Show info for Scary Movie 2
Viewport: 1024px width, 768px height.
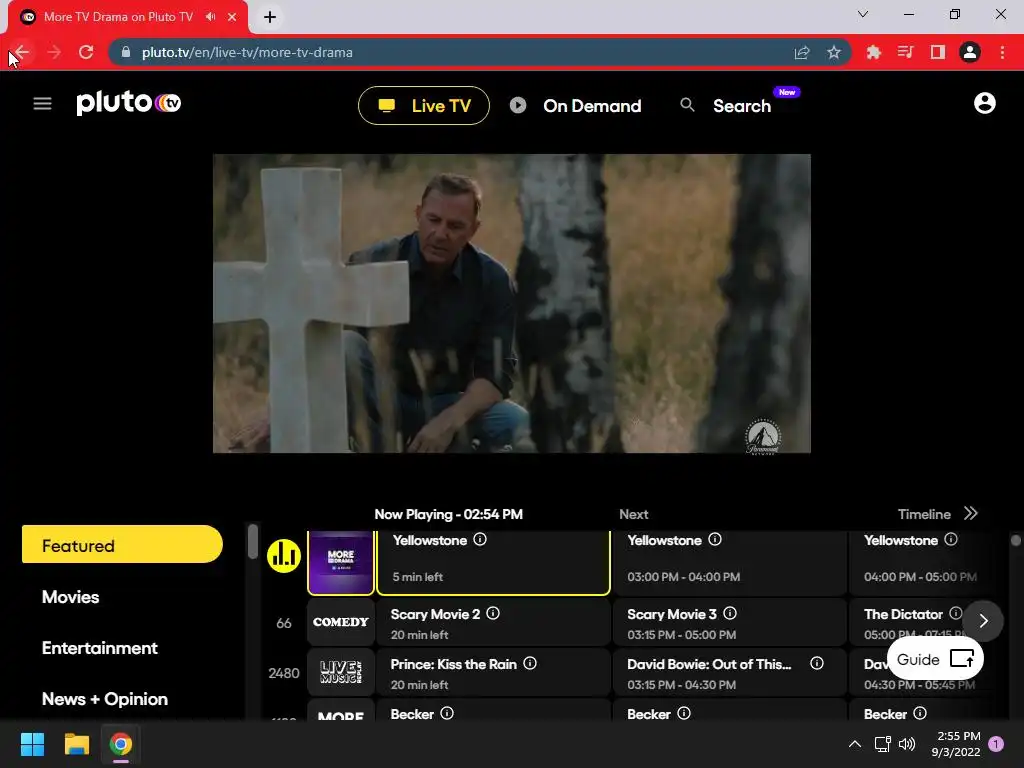coord(493,613)
